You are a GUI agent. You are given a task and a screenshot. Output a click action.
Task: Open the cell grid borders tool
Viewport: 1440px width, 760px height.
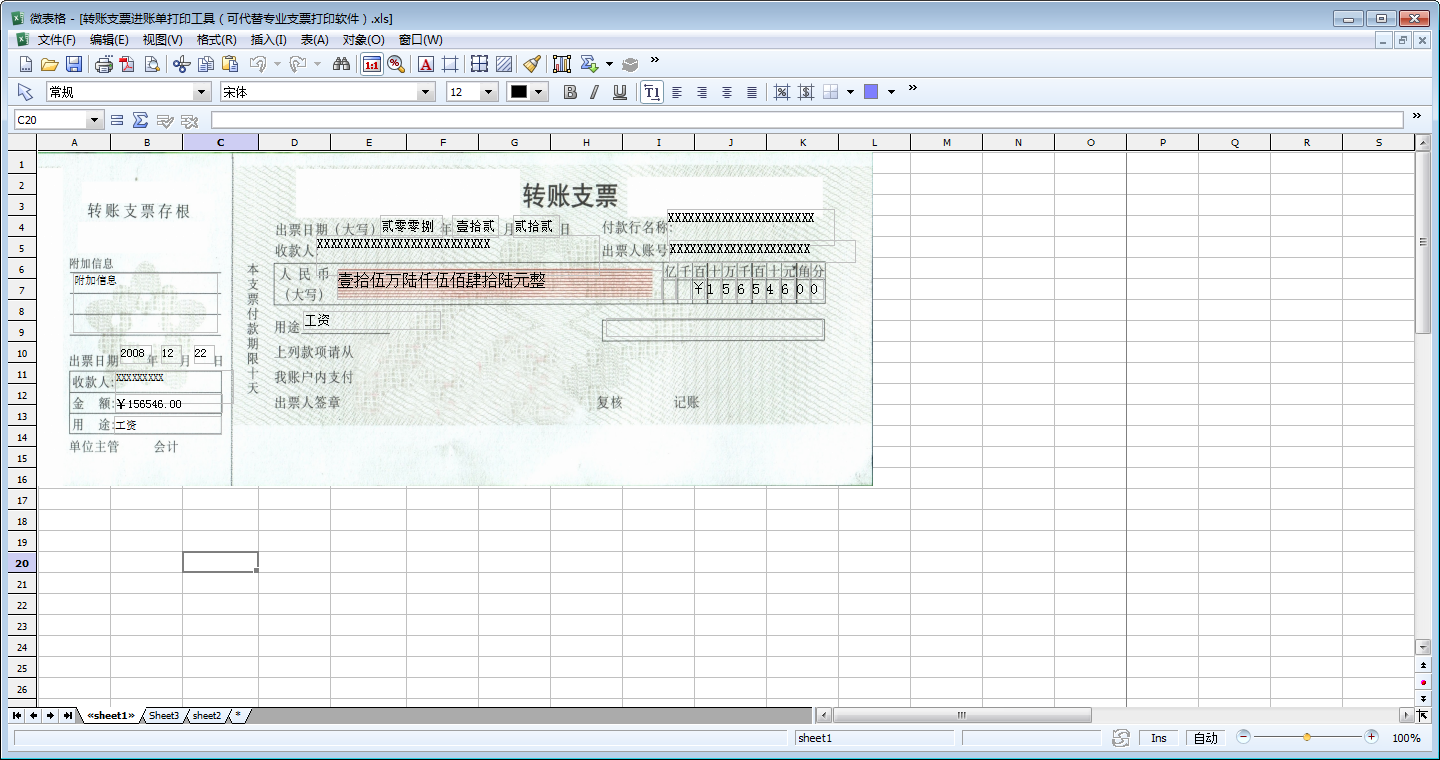(480, 64)
